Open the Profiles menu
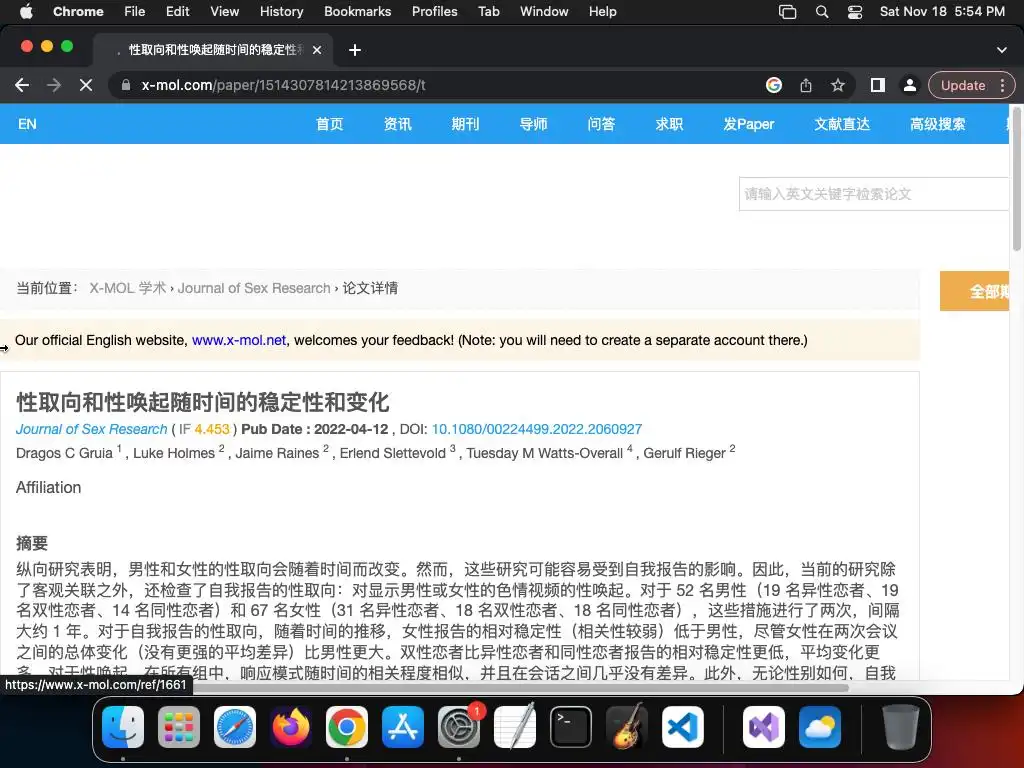 [x=434, y=12]
